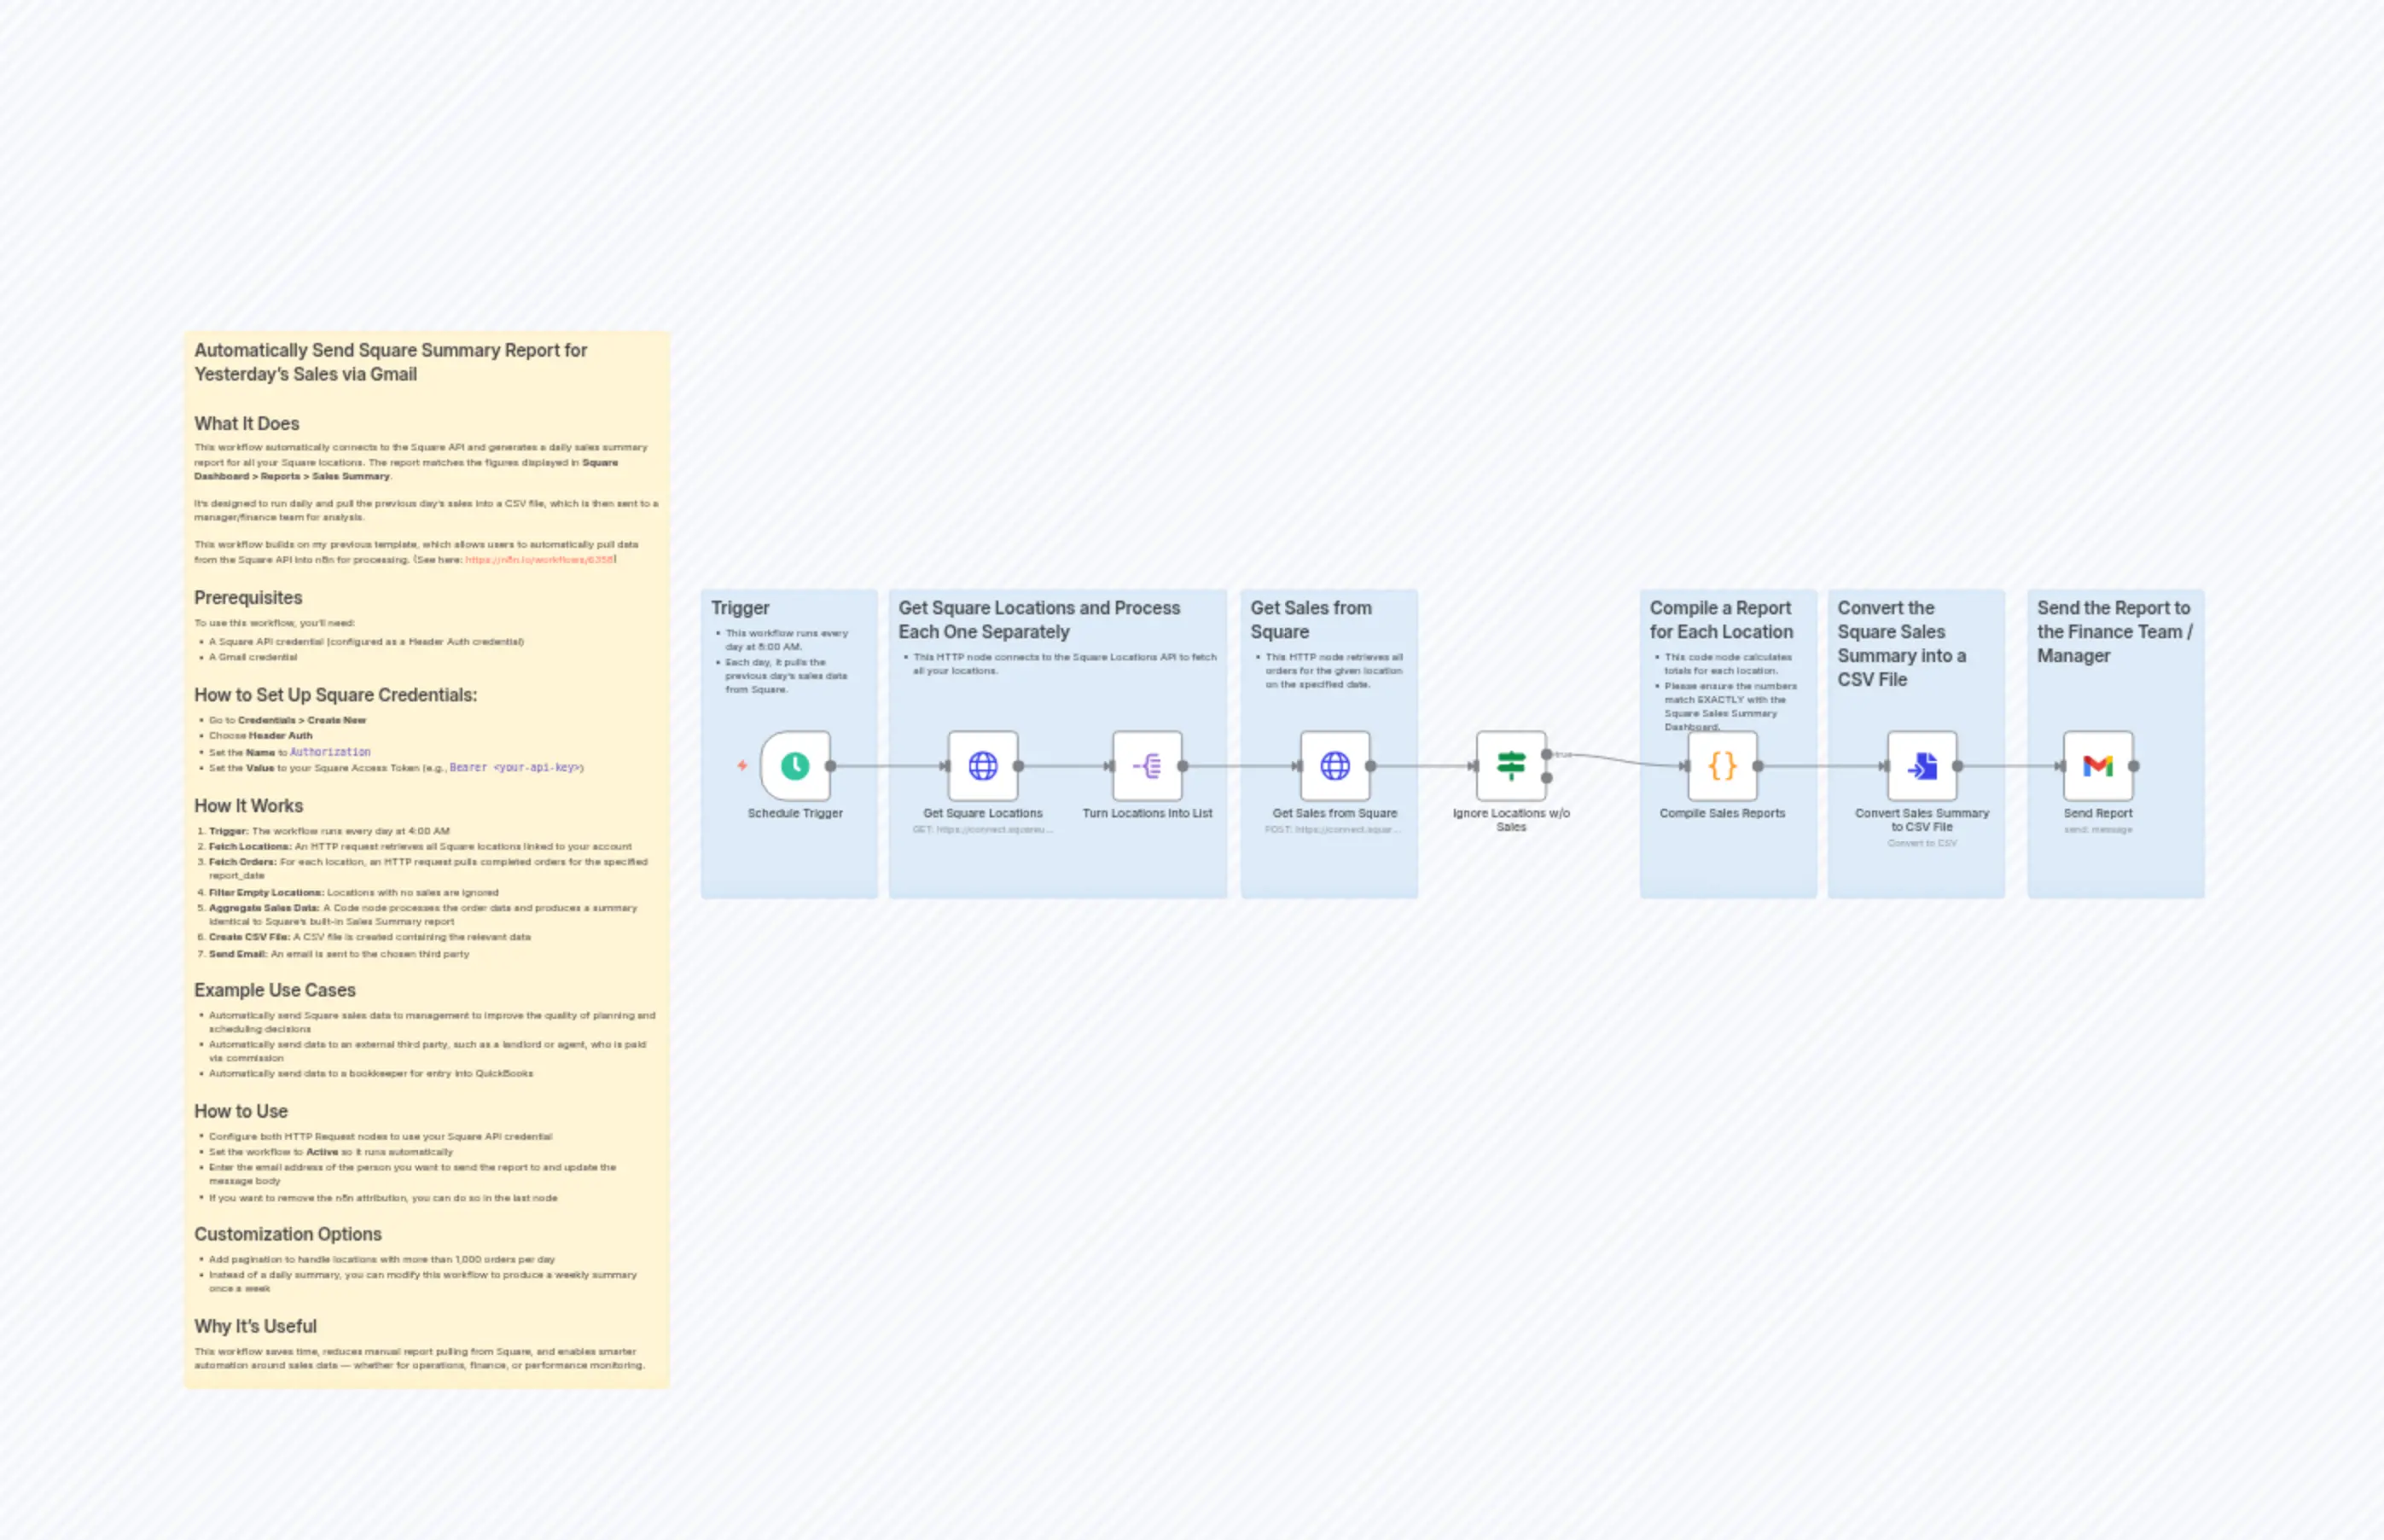Click the globe icon on Get Square Locations
Screen dimensions: 2384x1540
click(982, 765)
